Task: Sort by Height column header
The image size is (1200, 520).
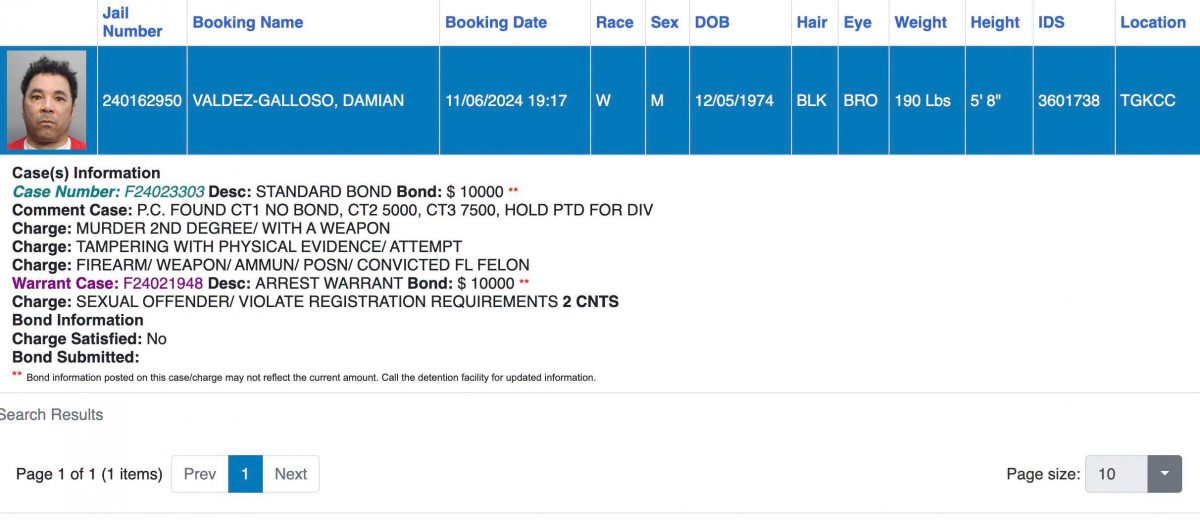Action: (995, 22)
